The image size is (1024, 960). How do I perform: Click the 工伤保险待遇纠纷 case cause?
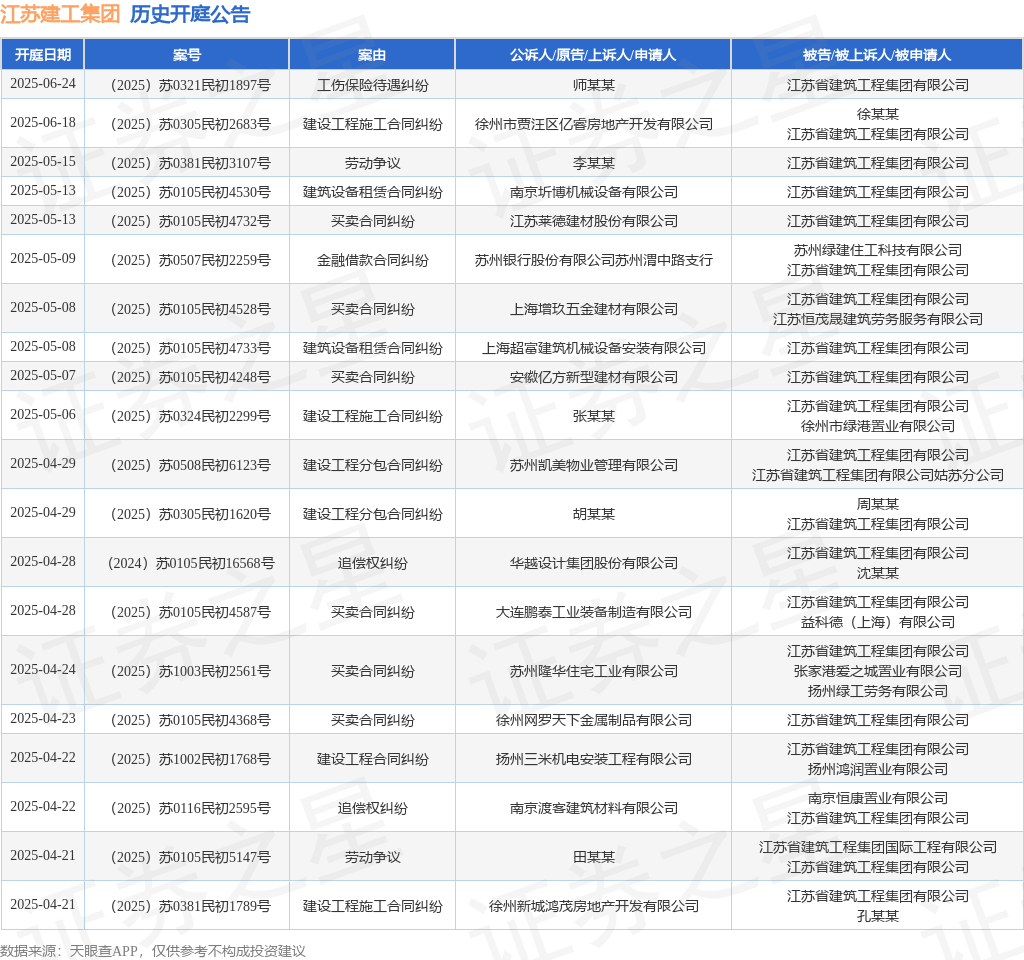pyautogui.click(x=373, y=85)
